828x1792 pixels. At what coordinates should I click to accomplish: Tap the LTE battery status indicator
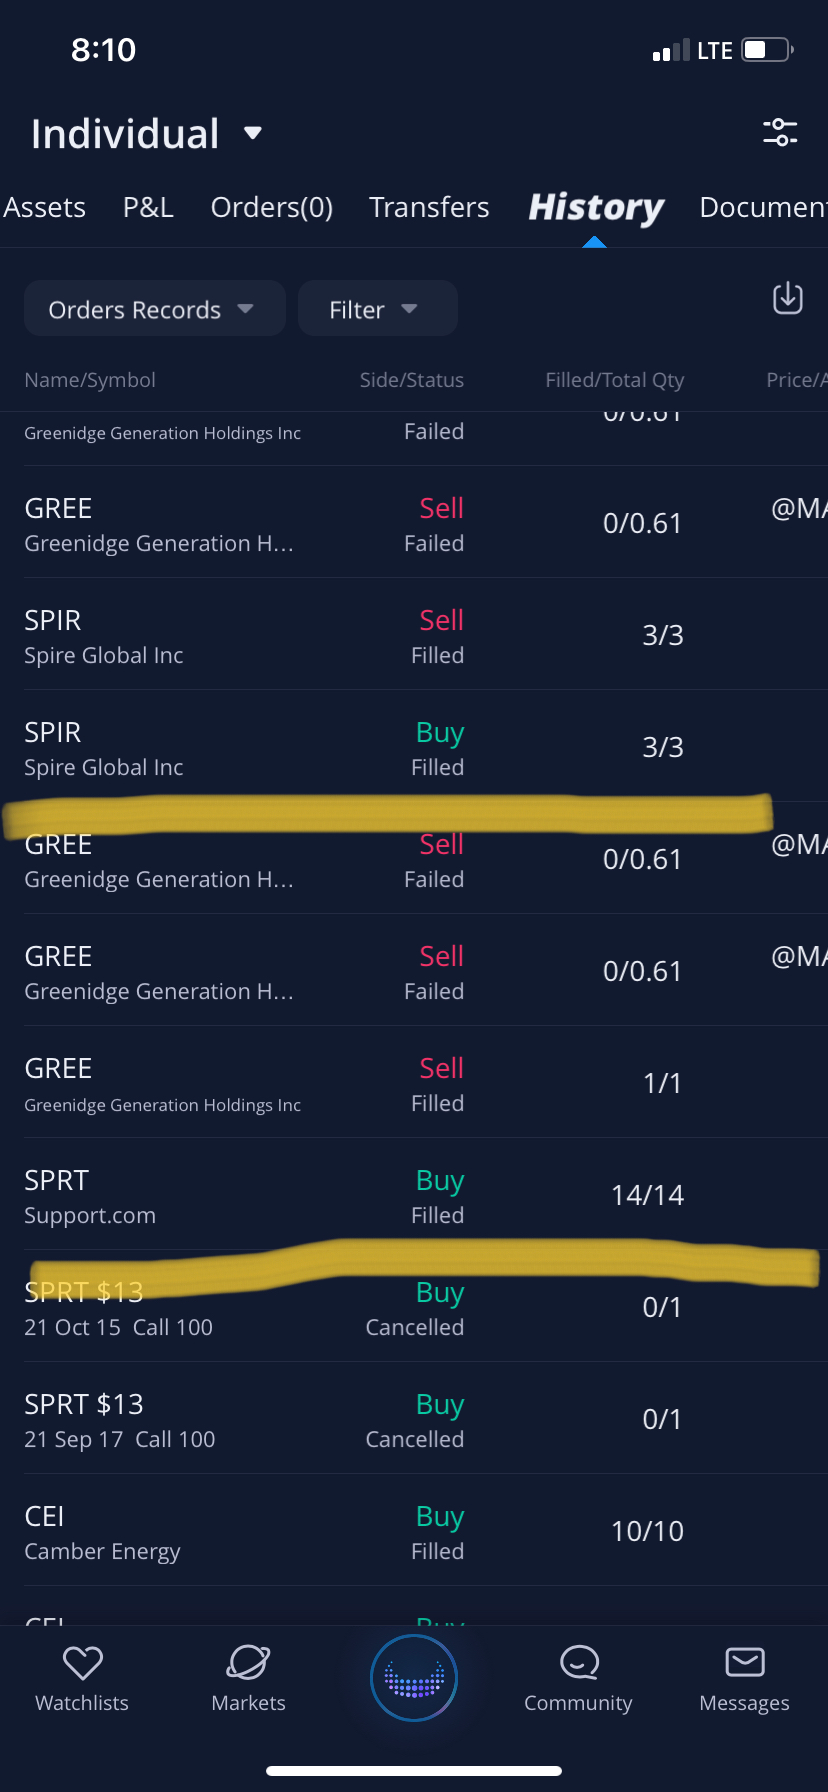point(767,50)
